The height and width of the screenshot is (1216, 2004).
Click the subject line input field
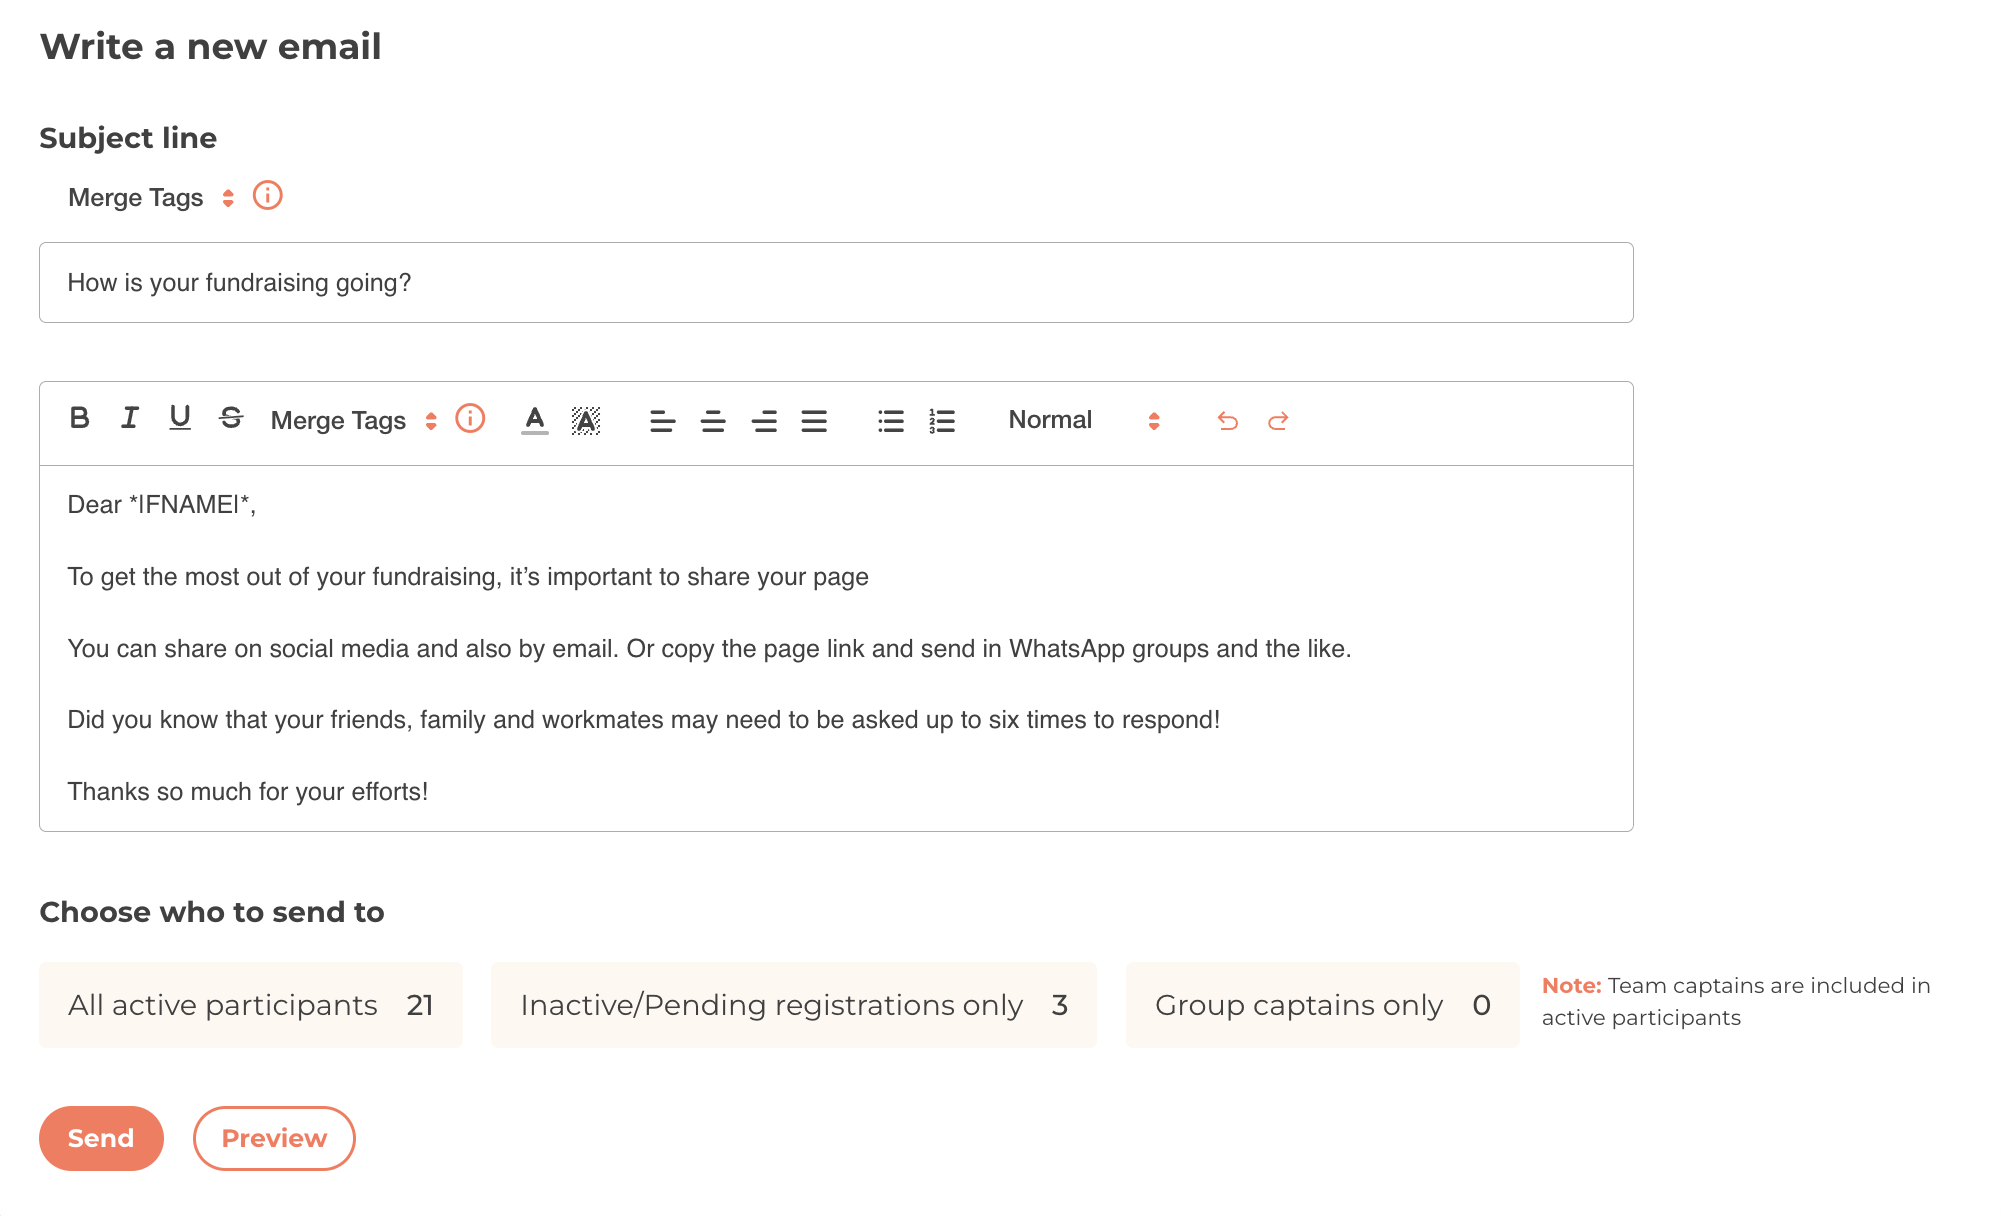tap(836, 283)
